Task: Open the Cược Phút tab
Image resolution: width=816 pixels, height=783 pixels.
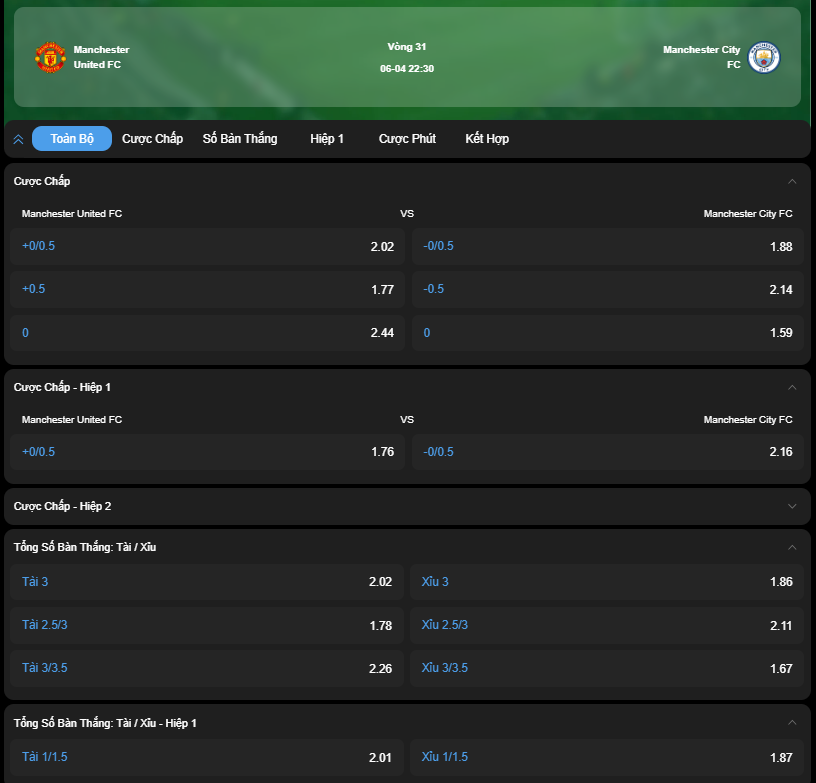Action: pyautogui.click(x=407, y=138)
